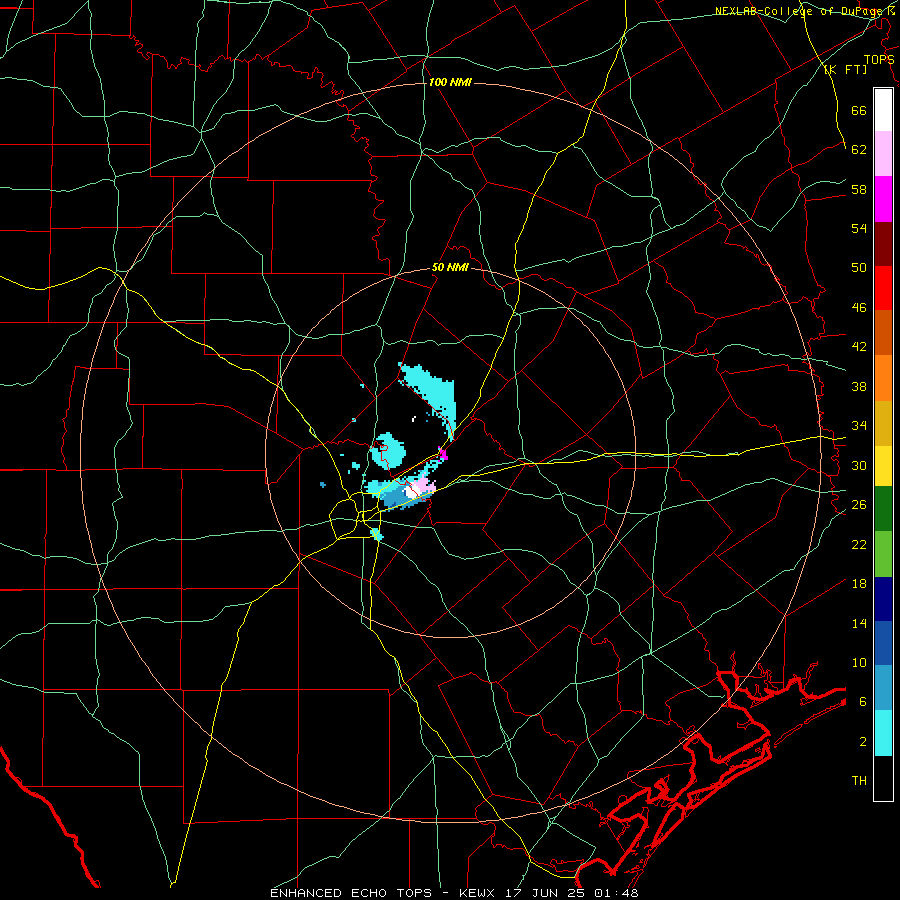Select the dark red legend swatch
Screen dimensions: 900x900
[x=883, y=243]
